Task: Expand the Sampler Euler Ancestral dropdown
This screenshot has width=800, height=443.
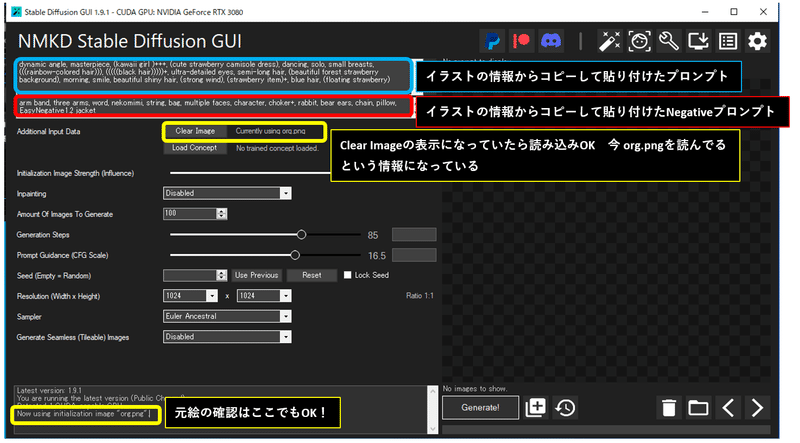Action: (x=286, y=316)
